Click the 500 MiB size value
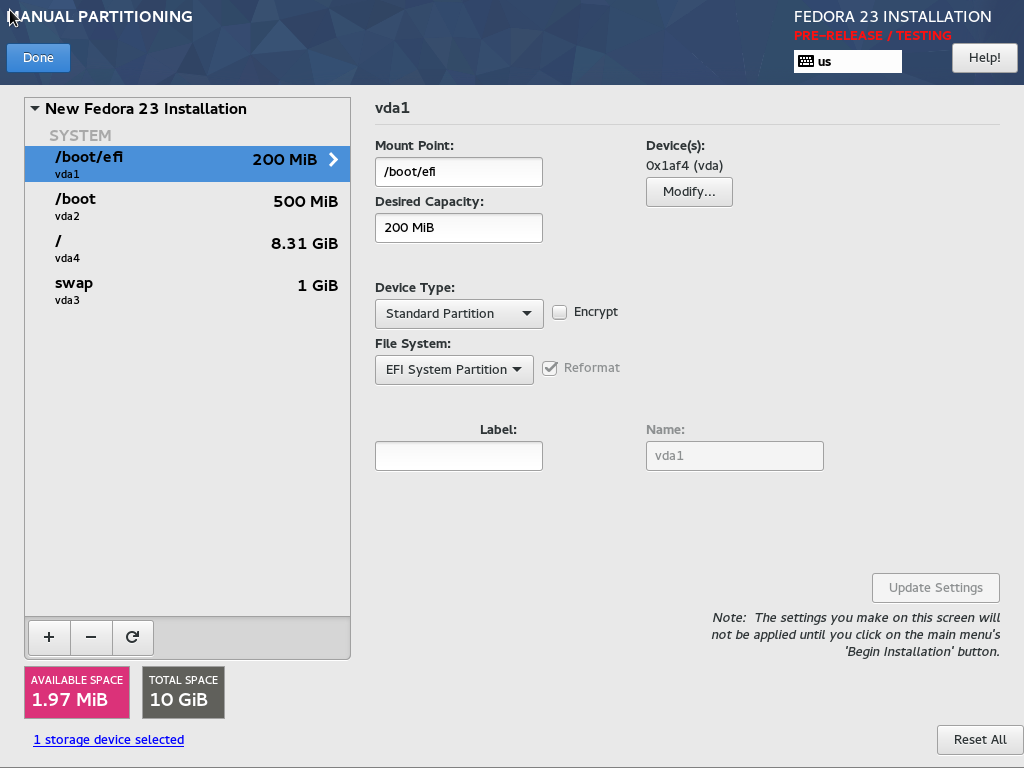Viewport: 1024px width, 768px height. coord(306,202)
